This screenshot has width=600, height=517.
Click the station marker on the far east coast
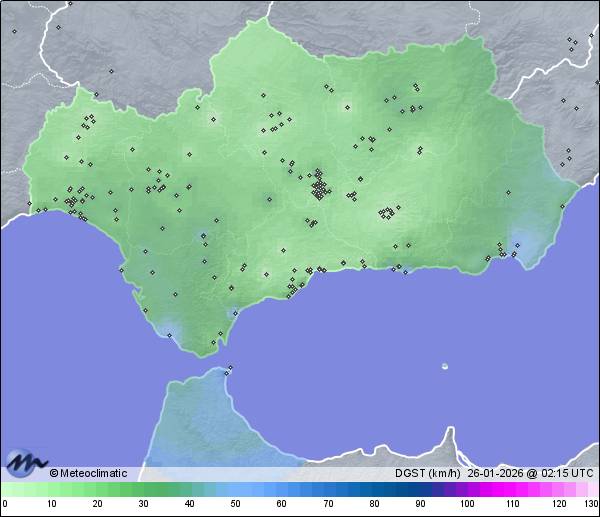pyautogui.click(x=561, y=205)
